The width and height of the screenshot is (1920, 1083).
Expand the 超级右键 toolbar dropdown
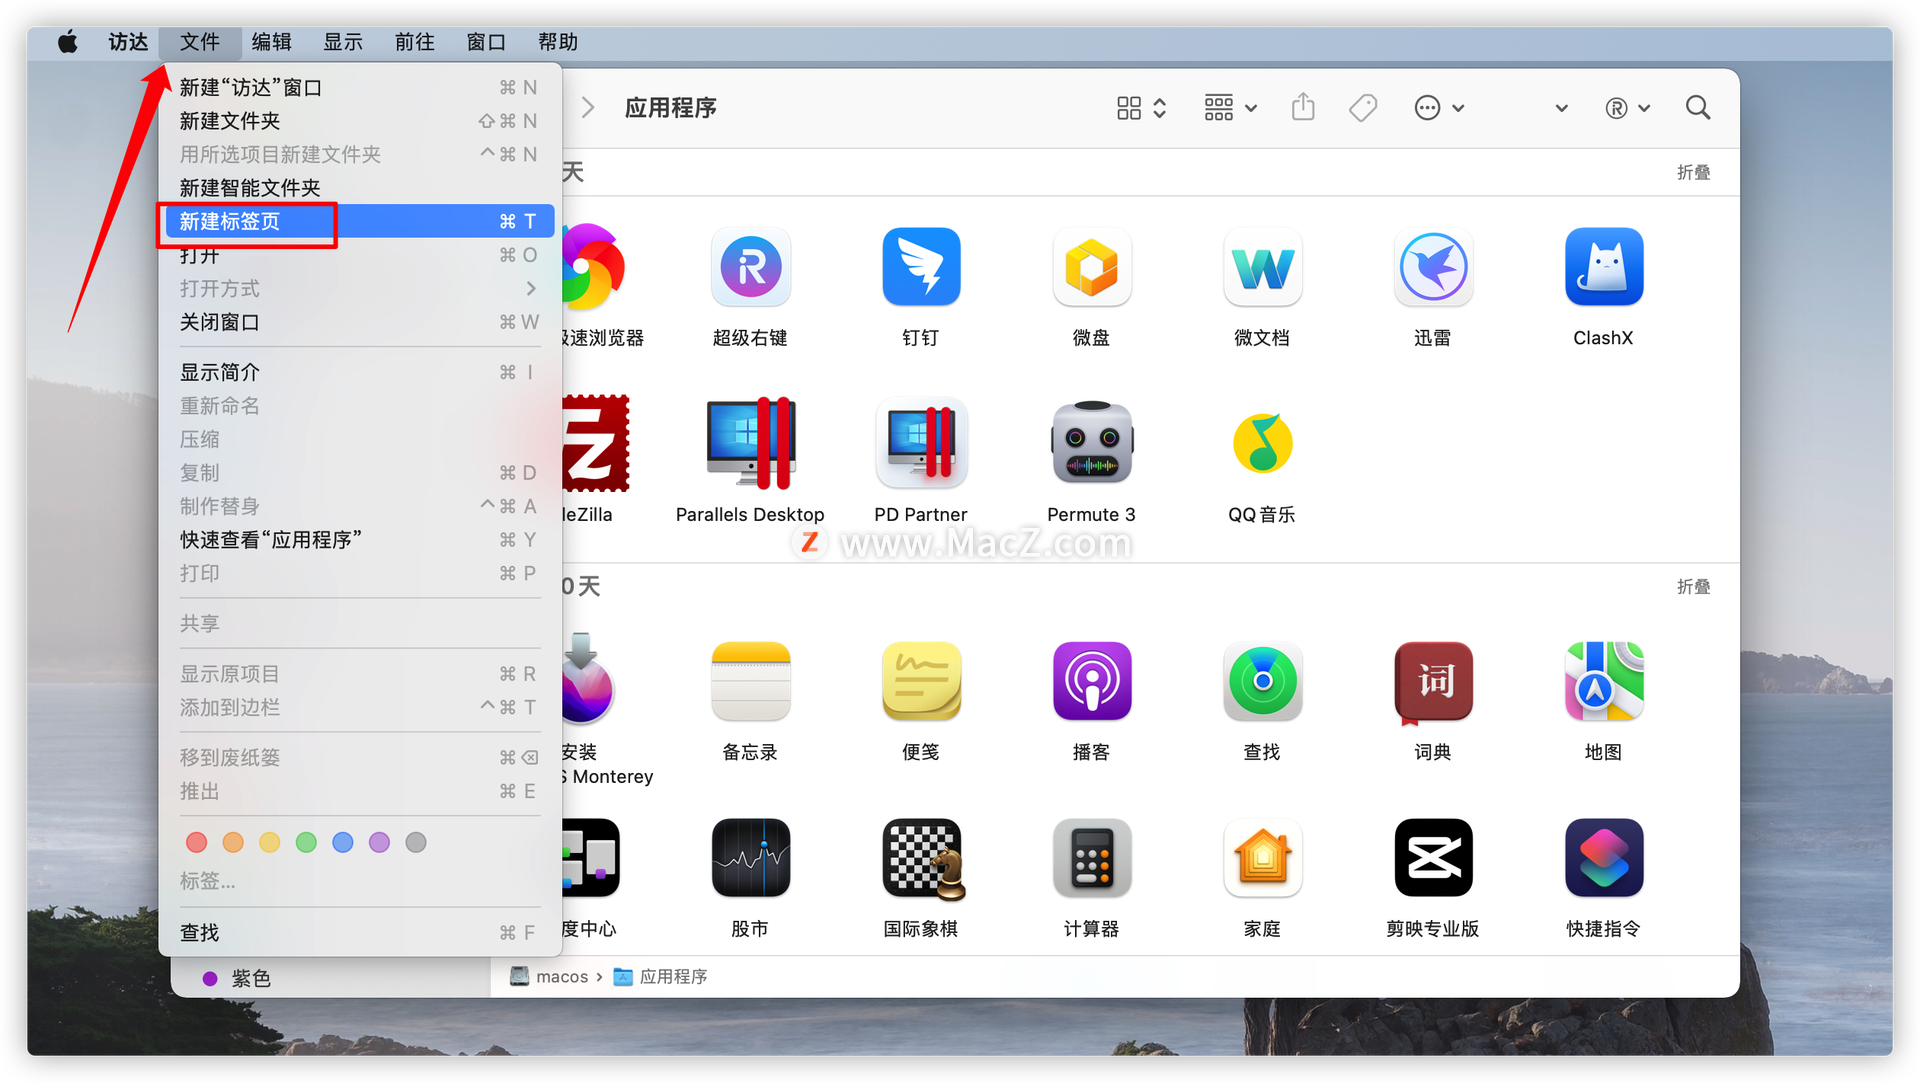(1627, 108)
